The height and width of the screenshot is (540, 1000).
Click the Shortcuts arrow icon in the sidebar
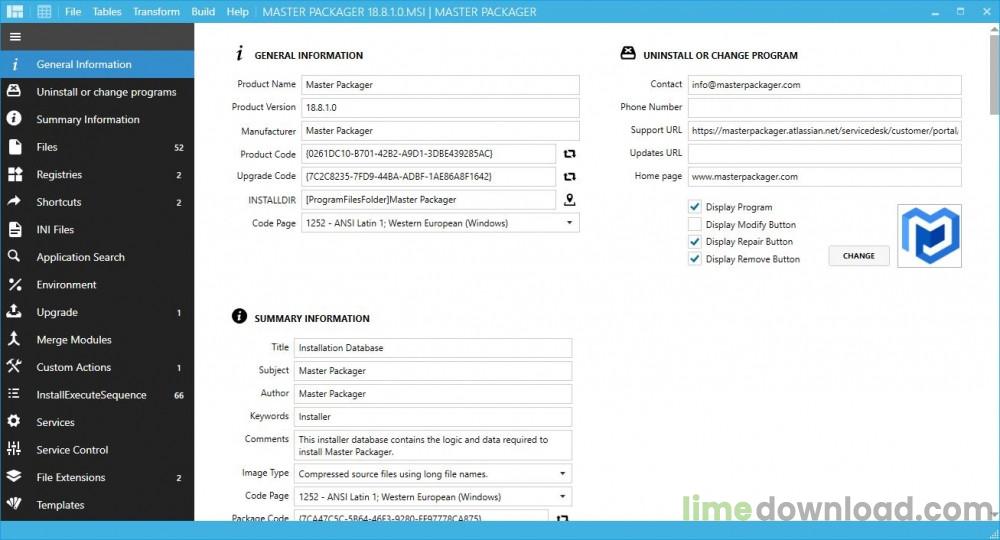point(14,201)
